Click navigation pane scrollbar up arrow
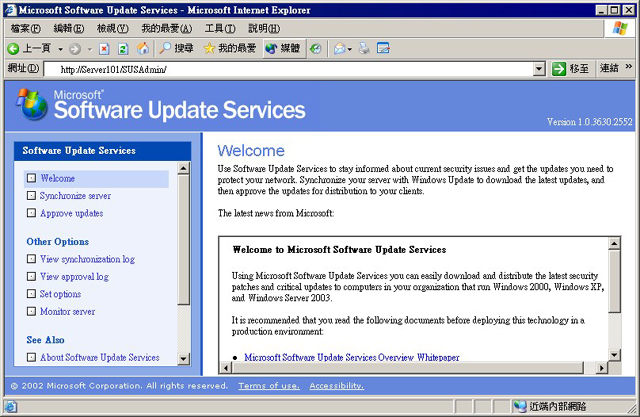Viewport: 640px width, 417px height. click(x=184, y=168)
